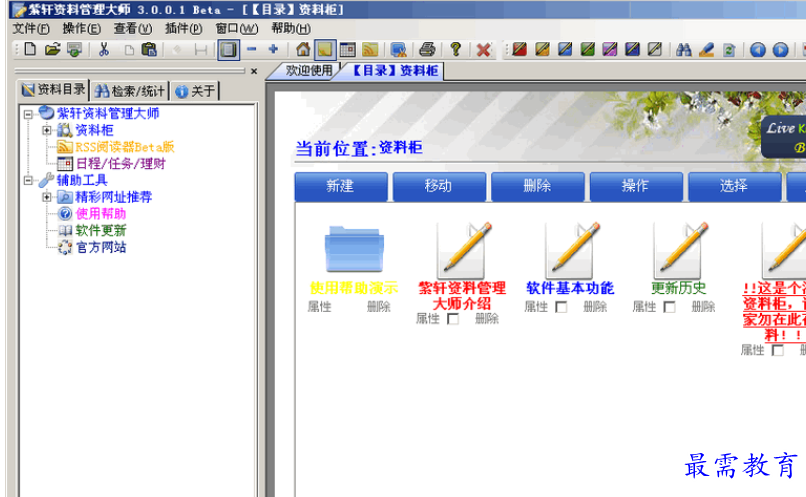Click the yellow question mark help icon
The image size is (806, 497).
coord(455,49)
